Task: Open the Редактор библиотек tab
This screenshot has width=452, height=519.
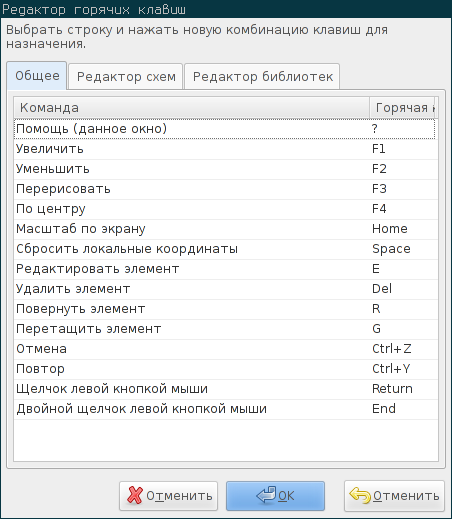Action: pos(262,77)
